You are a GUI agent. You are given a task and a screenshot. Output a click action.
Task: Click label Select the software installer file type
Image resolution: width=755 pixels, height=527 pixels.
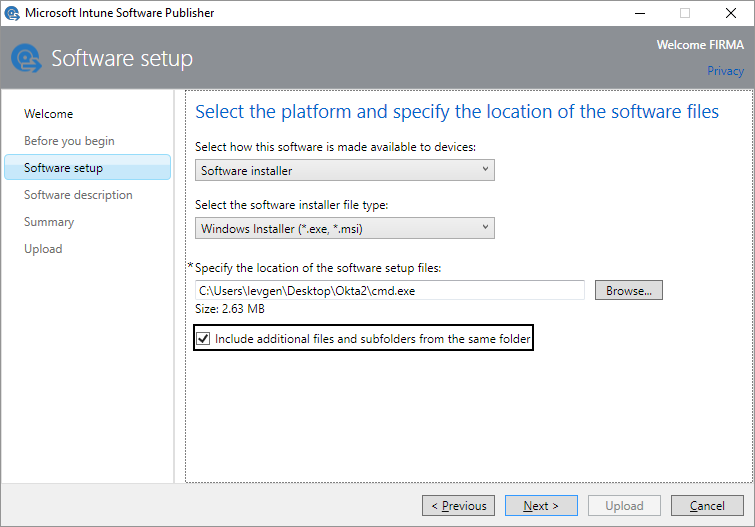tap(291, 205)
